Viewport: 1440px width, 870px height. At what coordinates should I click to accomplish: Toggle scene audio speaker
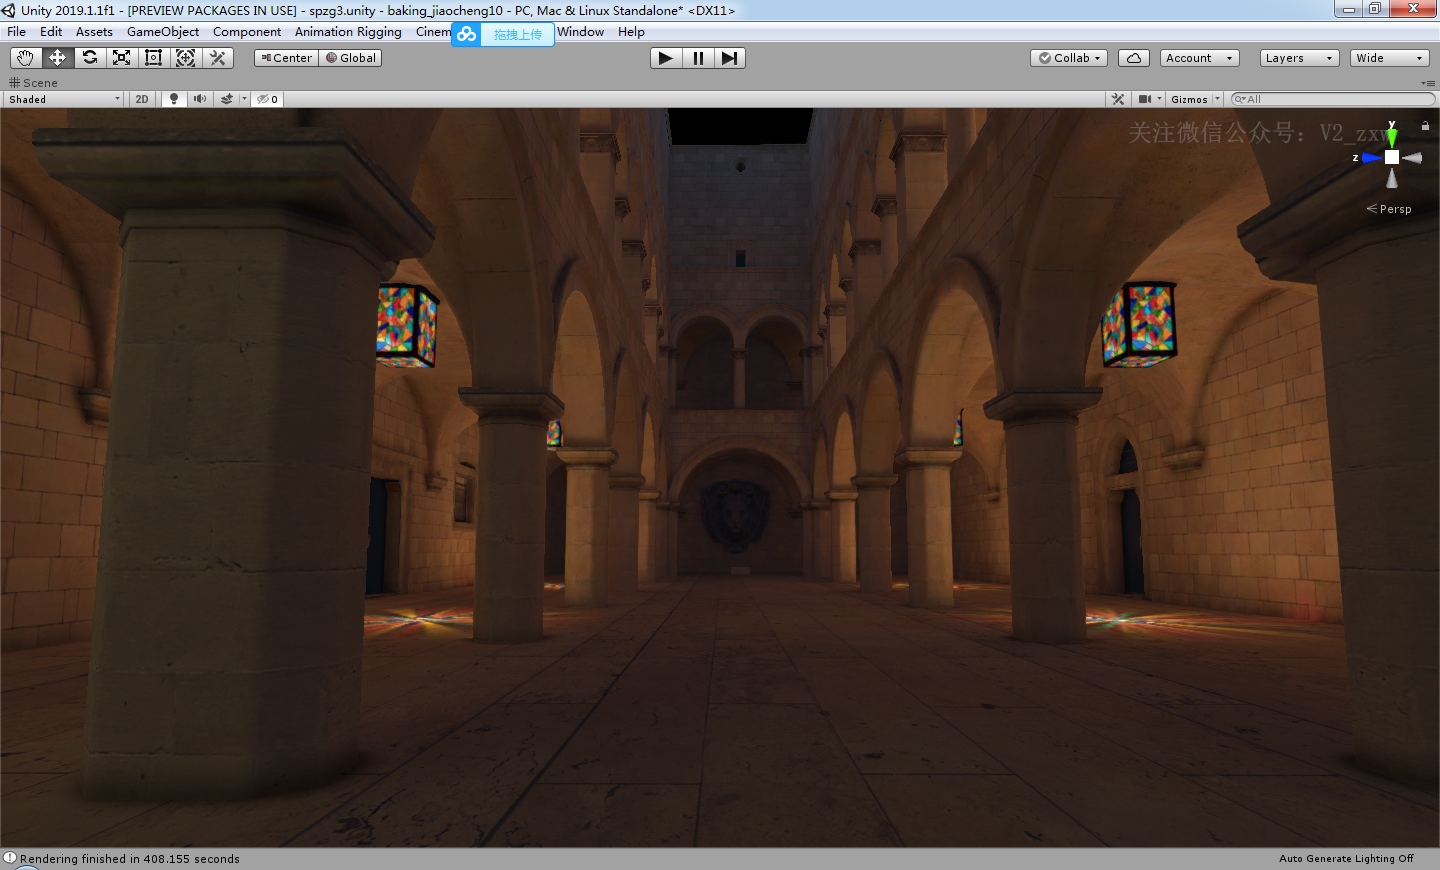(200, 99)
